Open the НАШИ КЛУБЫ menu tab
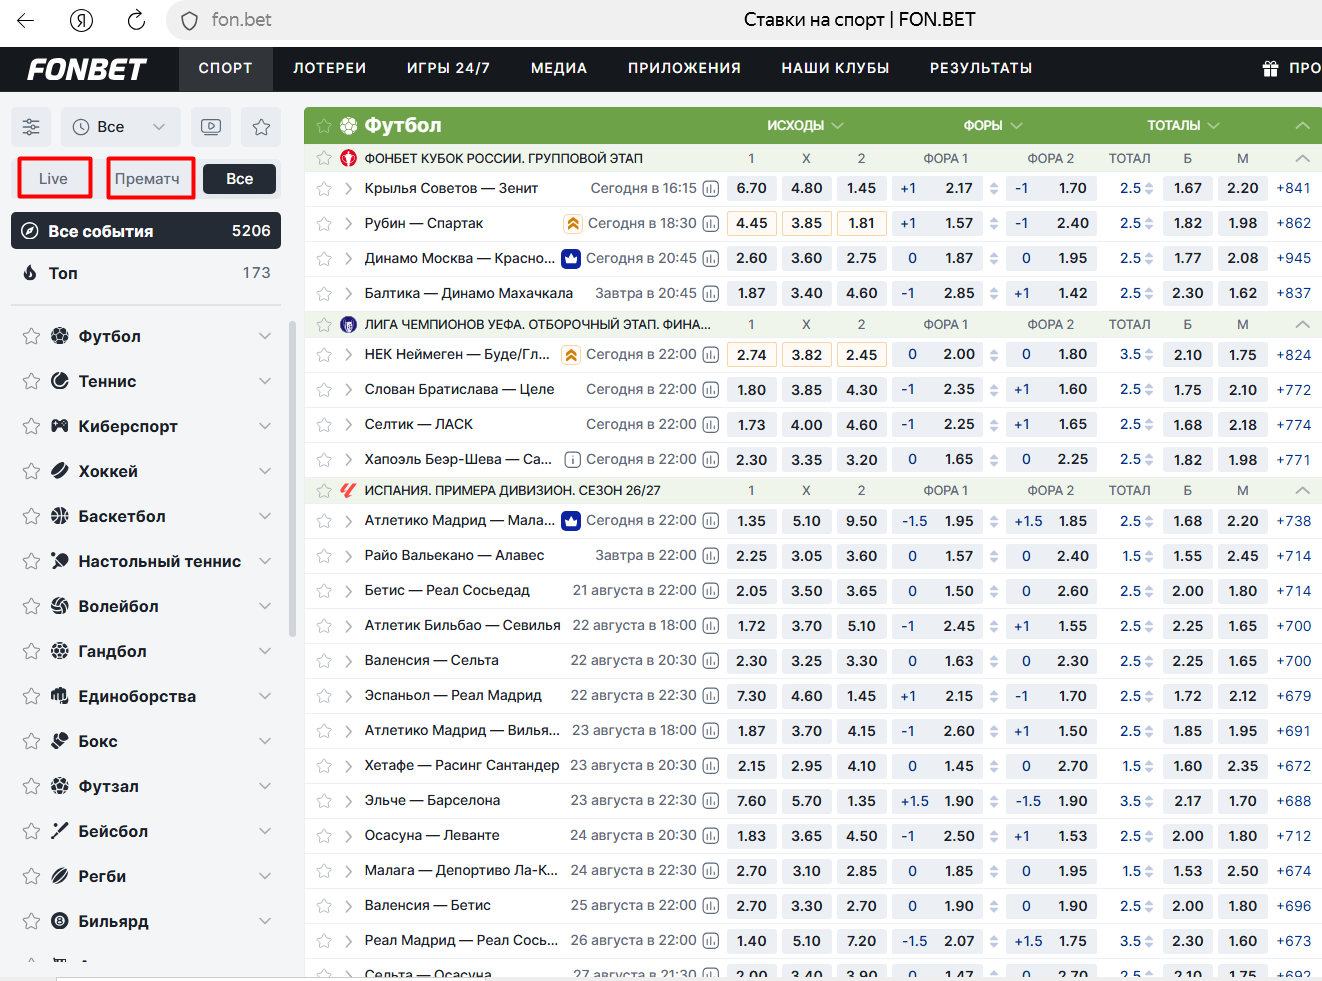 tap(836, 69)
